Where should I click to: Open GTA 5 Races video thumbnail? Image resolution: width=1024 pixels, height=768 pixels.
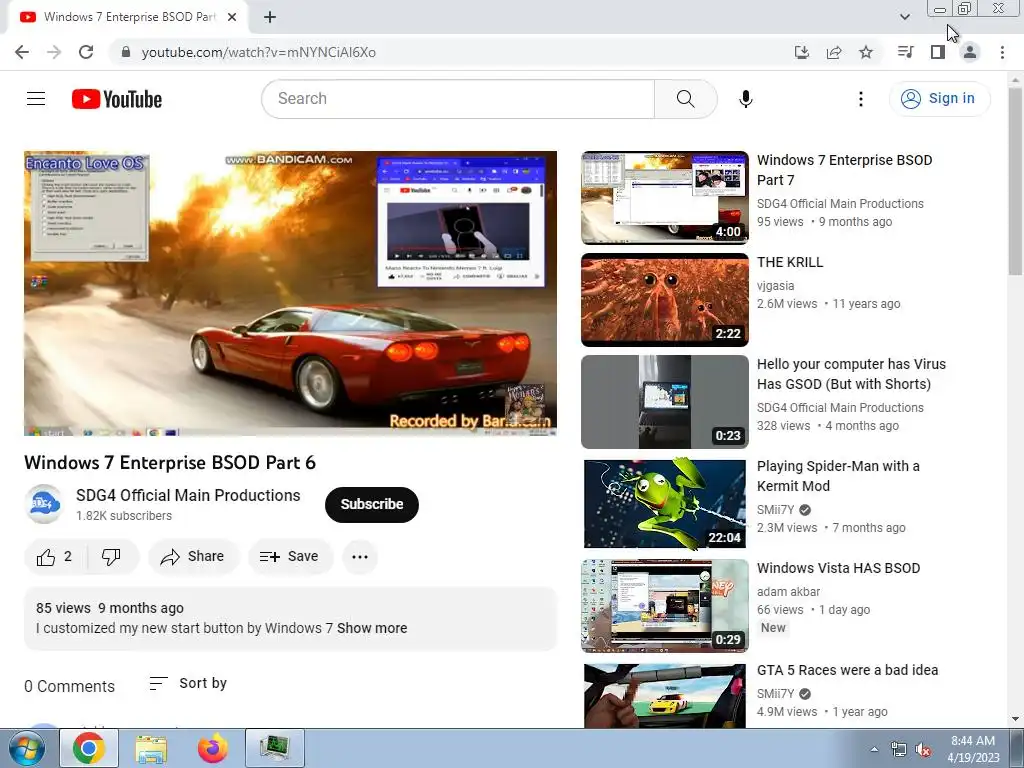tap(665, 696)
